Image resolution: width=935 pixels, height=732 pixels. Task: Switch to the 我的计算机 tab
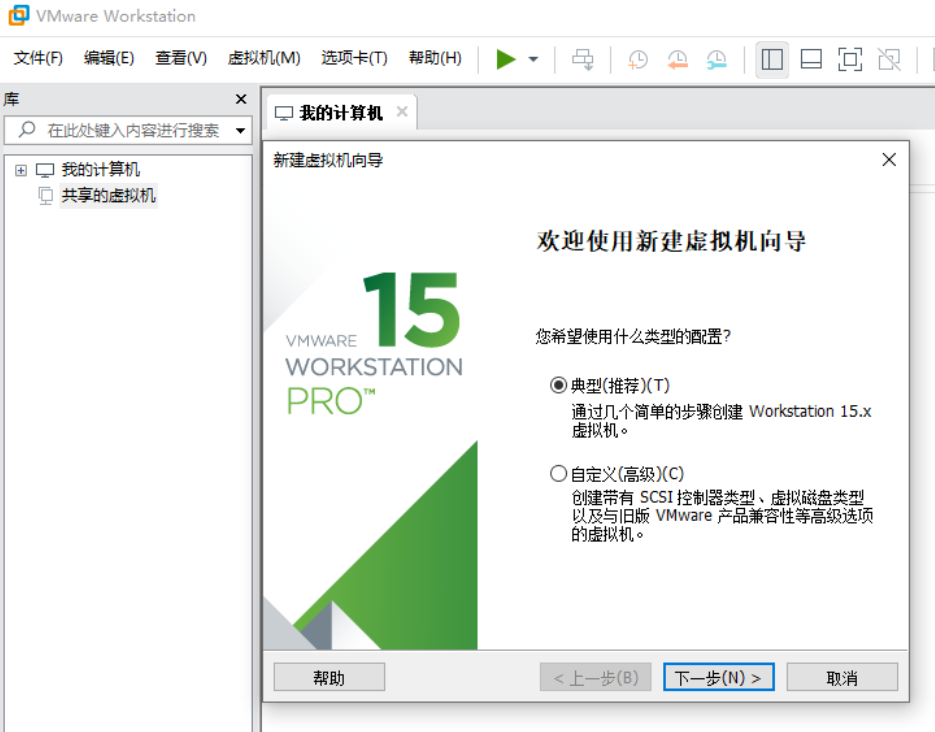[338, 111]
